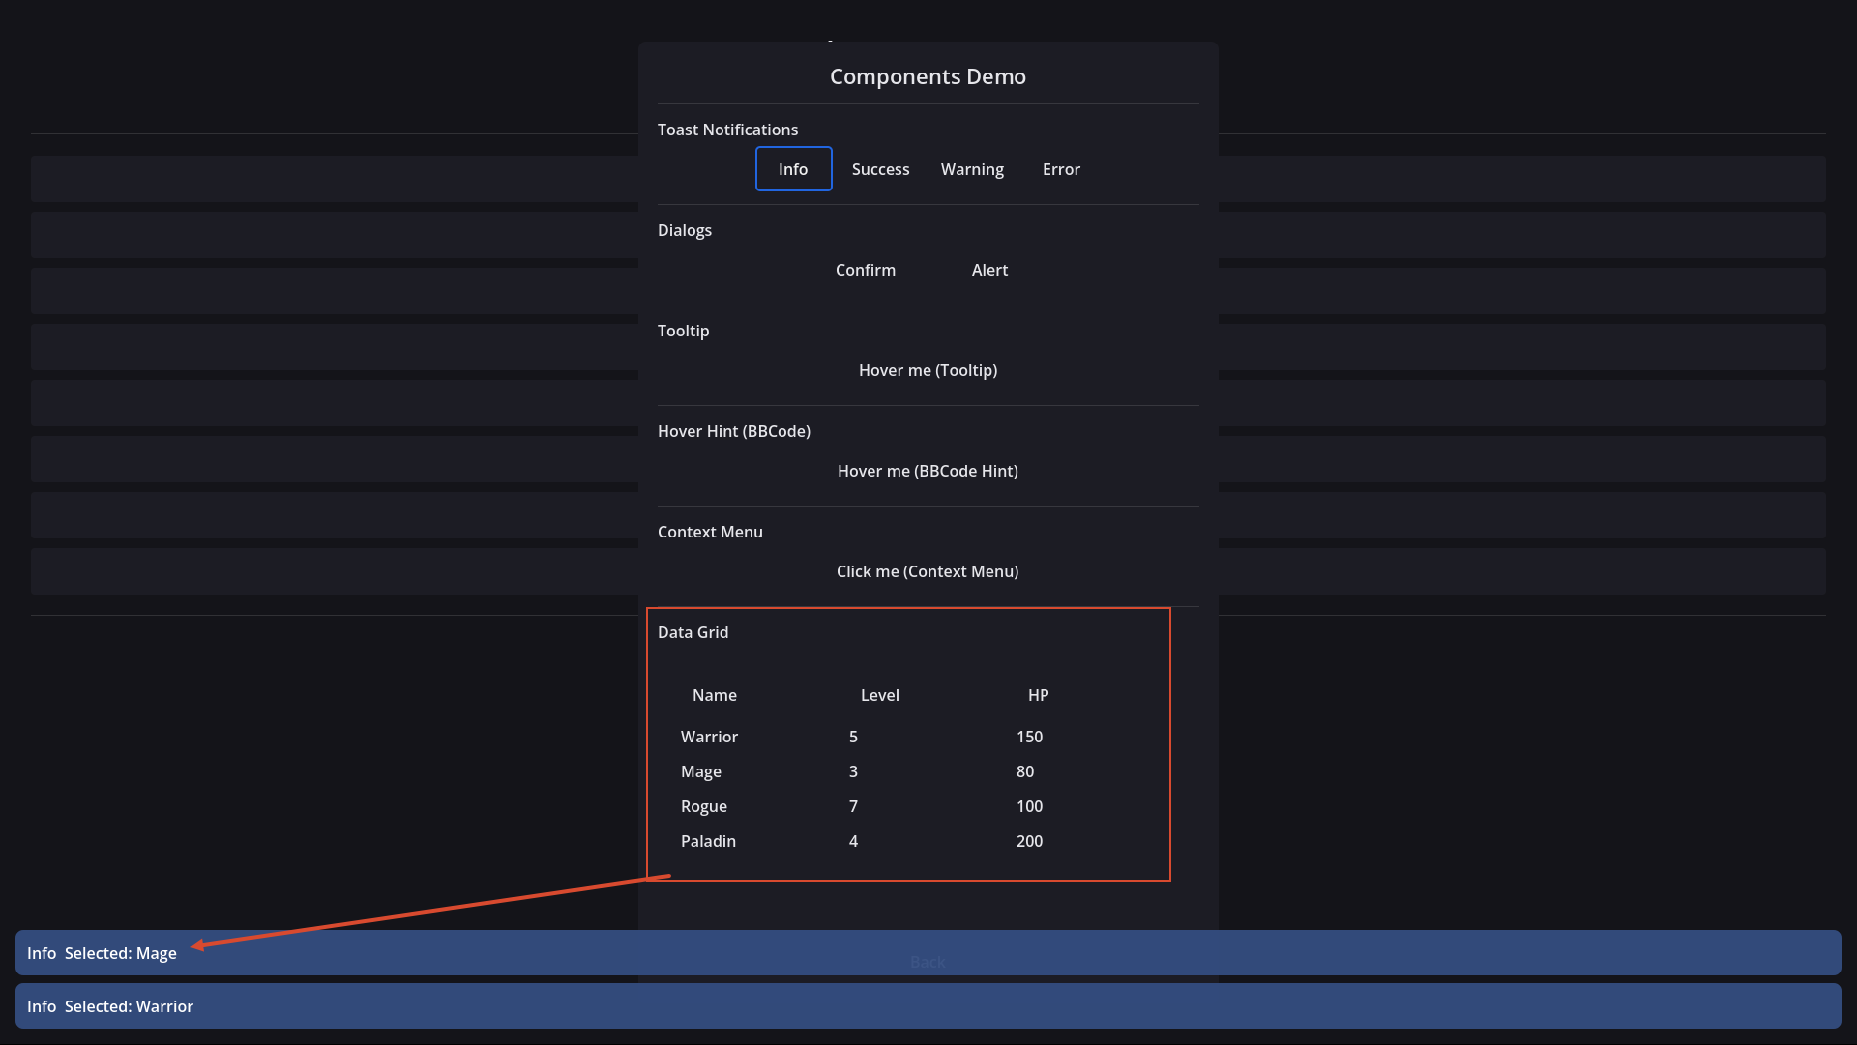
Task: Click the Toast Notifications section label
Action: 728,129
